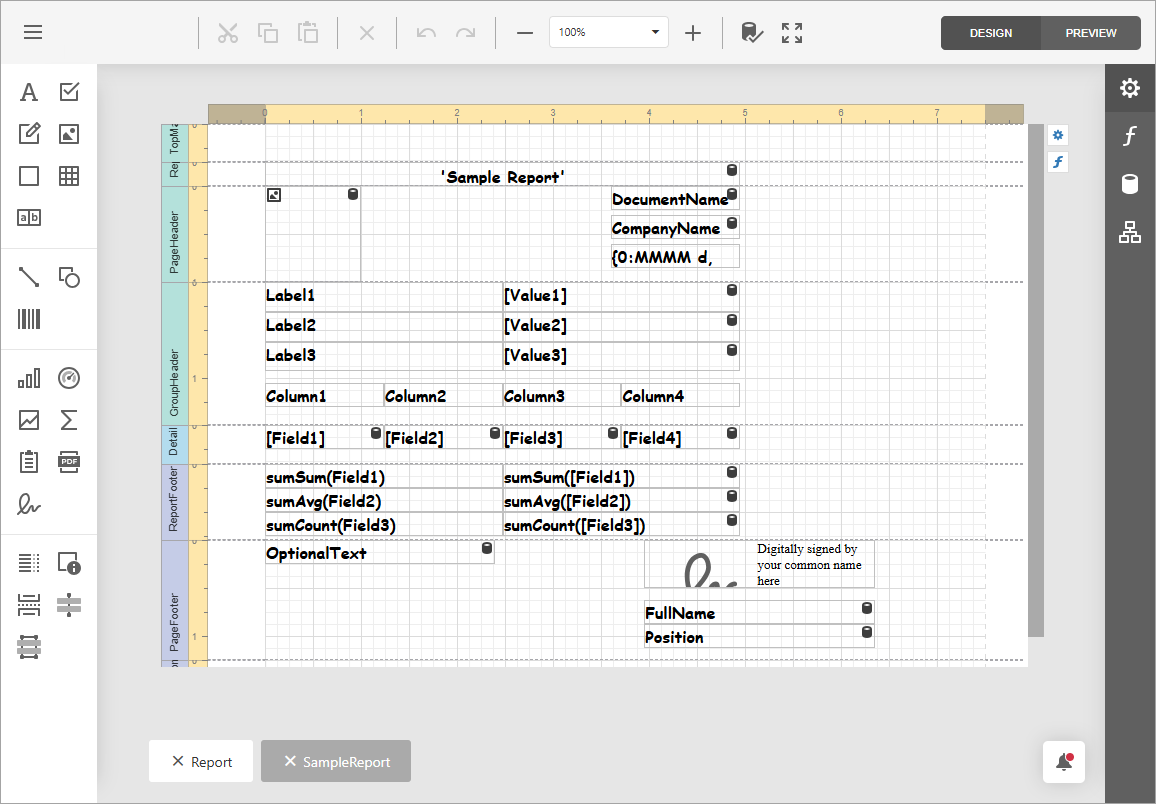Screen dimensions: 1156x804
Task: Open the Report Explorer hierarchy panel
Action: (x=1130, y=232)
